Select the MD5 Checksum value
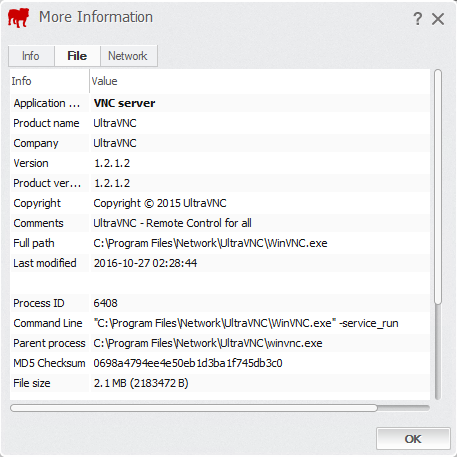This screenshot has width=457, height=457. (x=188, y=363)
